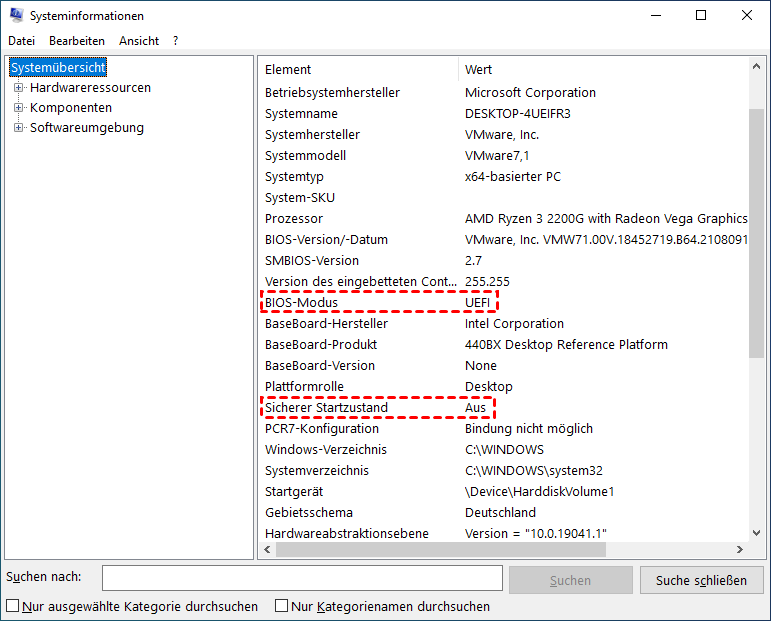Expand the Softwareumgebung node

point(18,128)
